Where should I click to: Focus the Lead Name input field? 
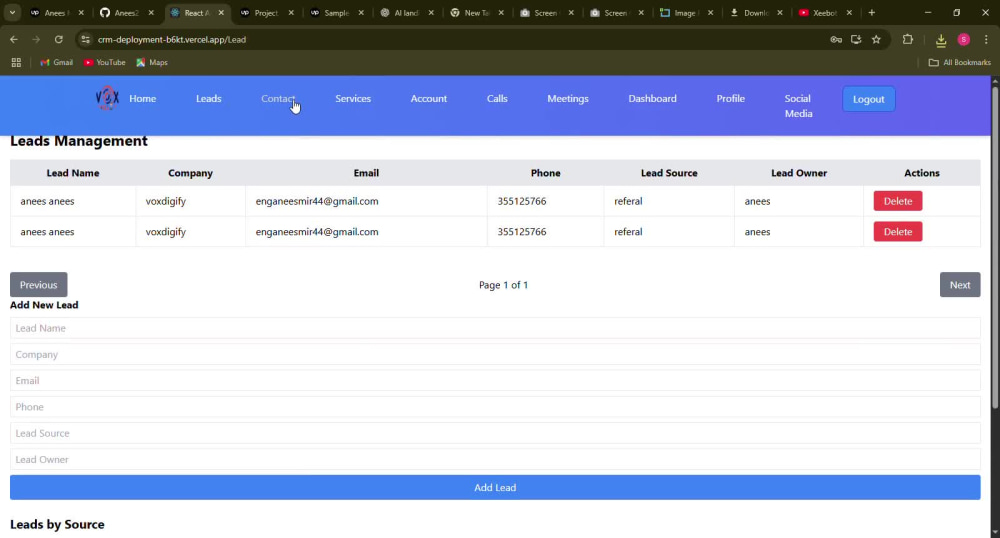pyautogui.click(x=495, y=328)
